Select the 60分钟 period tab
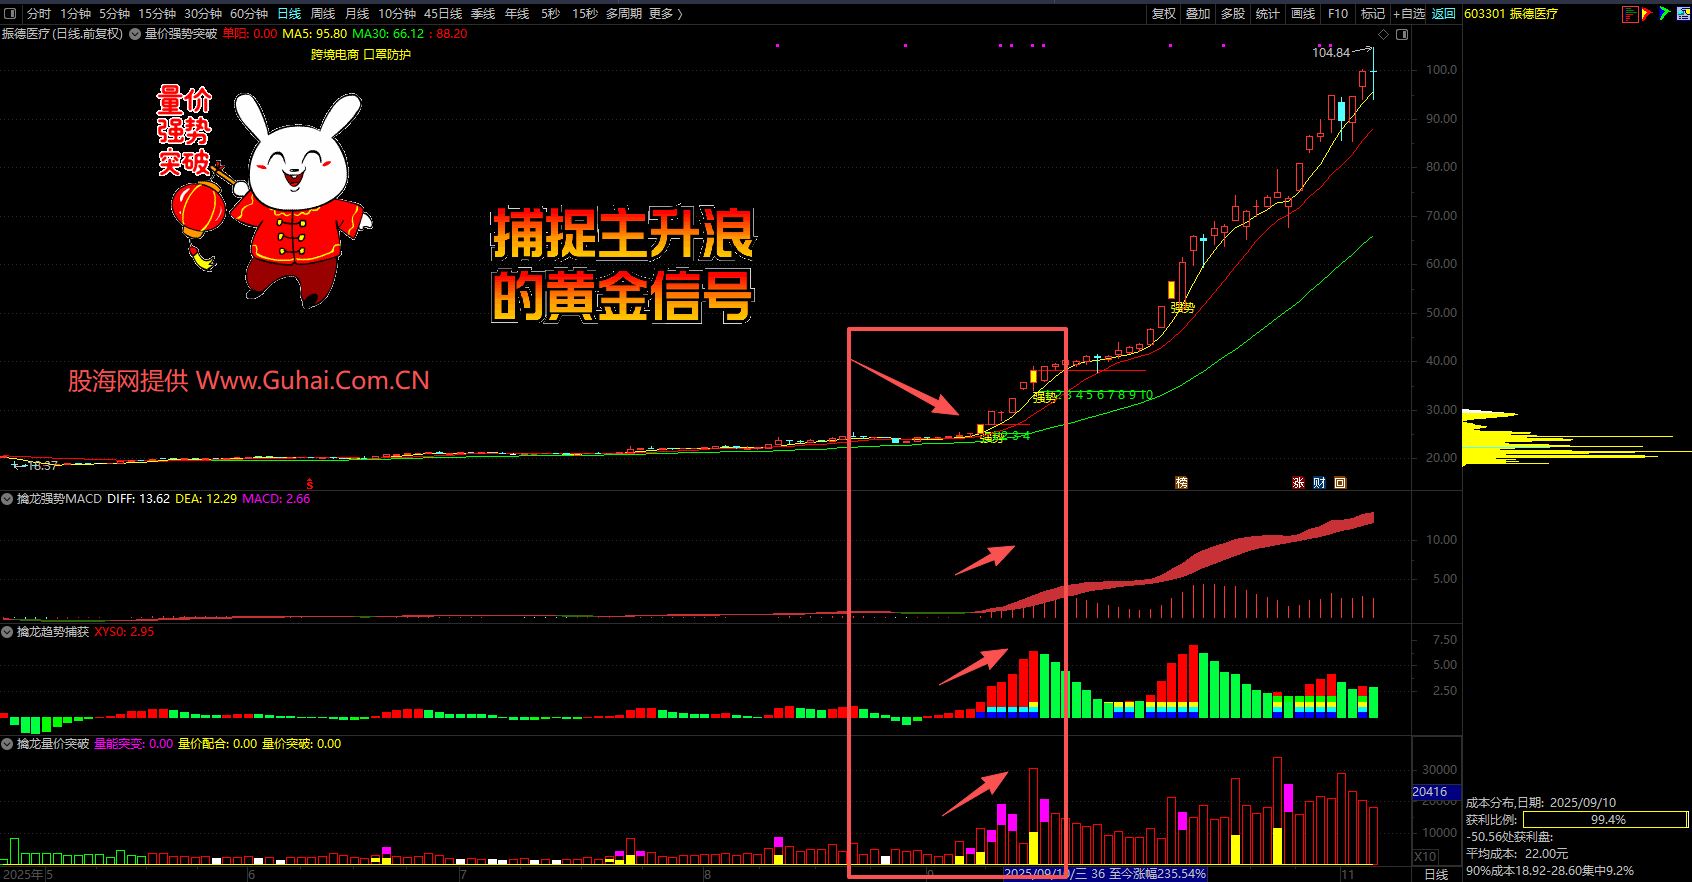 (x=249, y=14)
